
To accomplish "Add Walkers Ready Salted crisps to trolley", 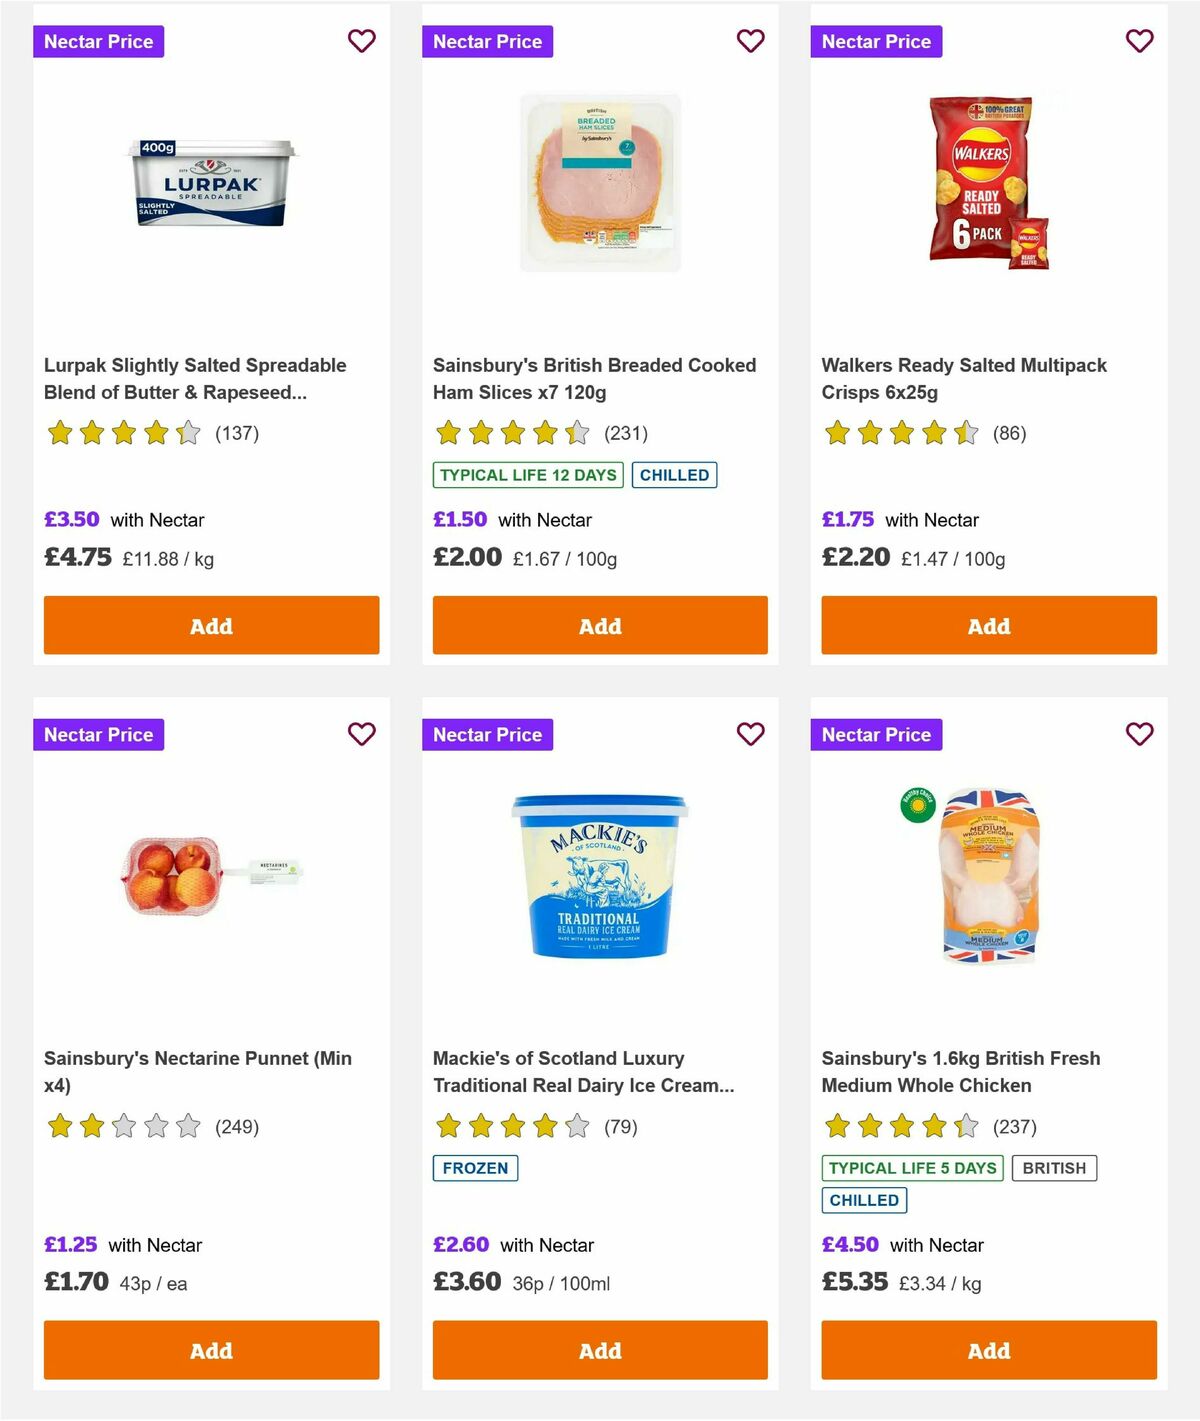I will pos(988,625).
